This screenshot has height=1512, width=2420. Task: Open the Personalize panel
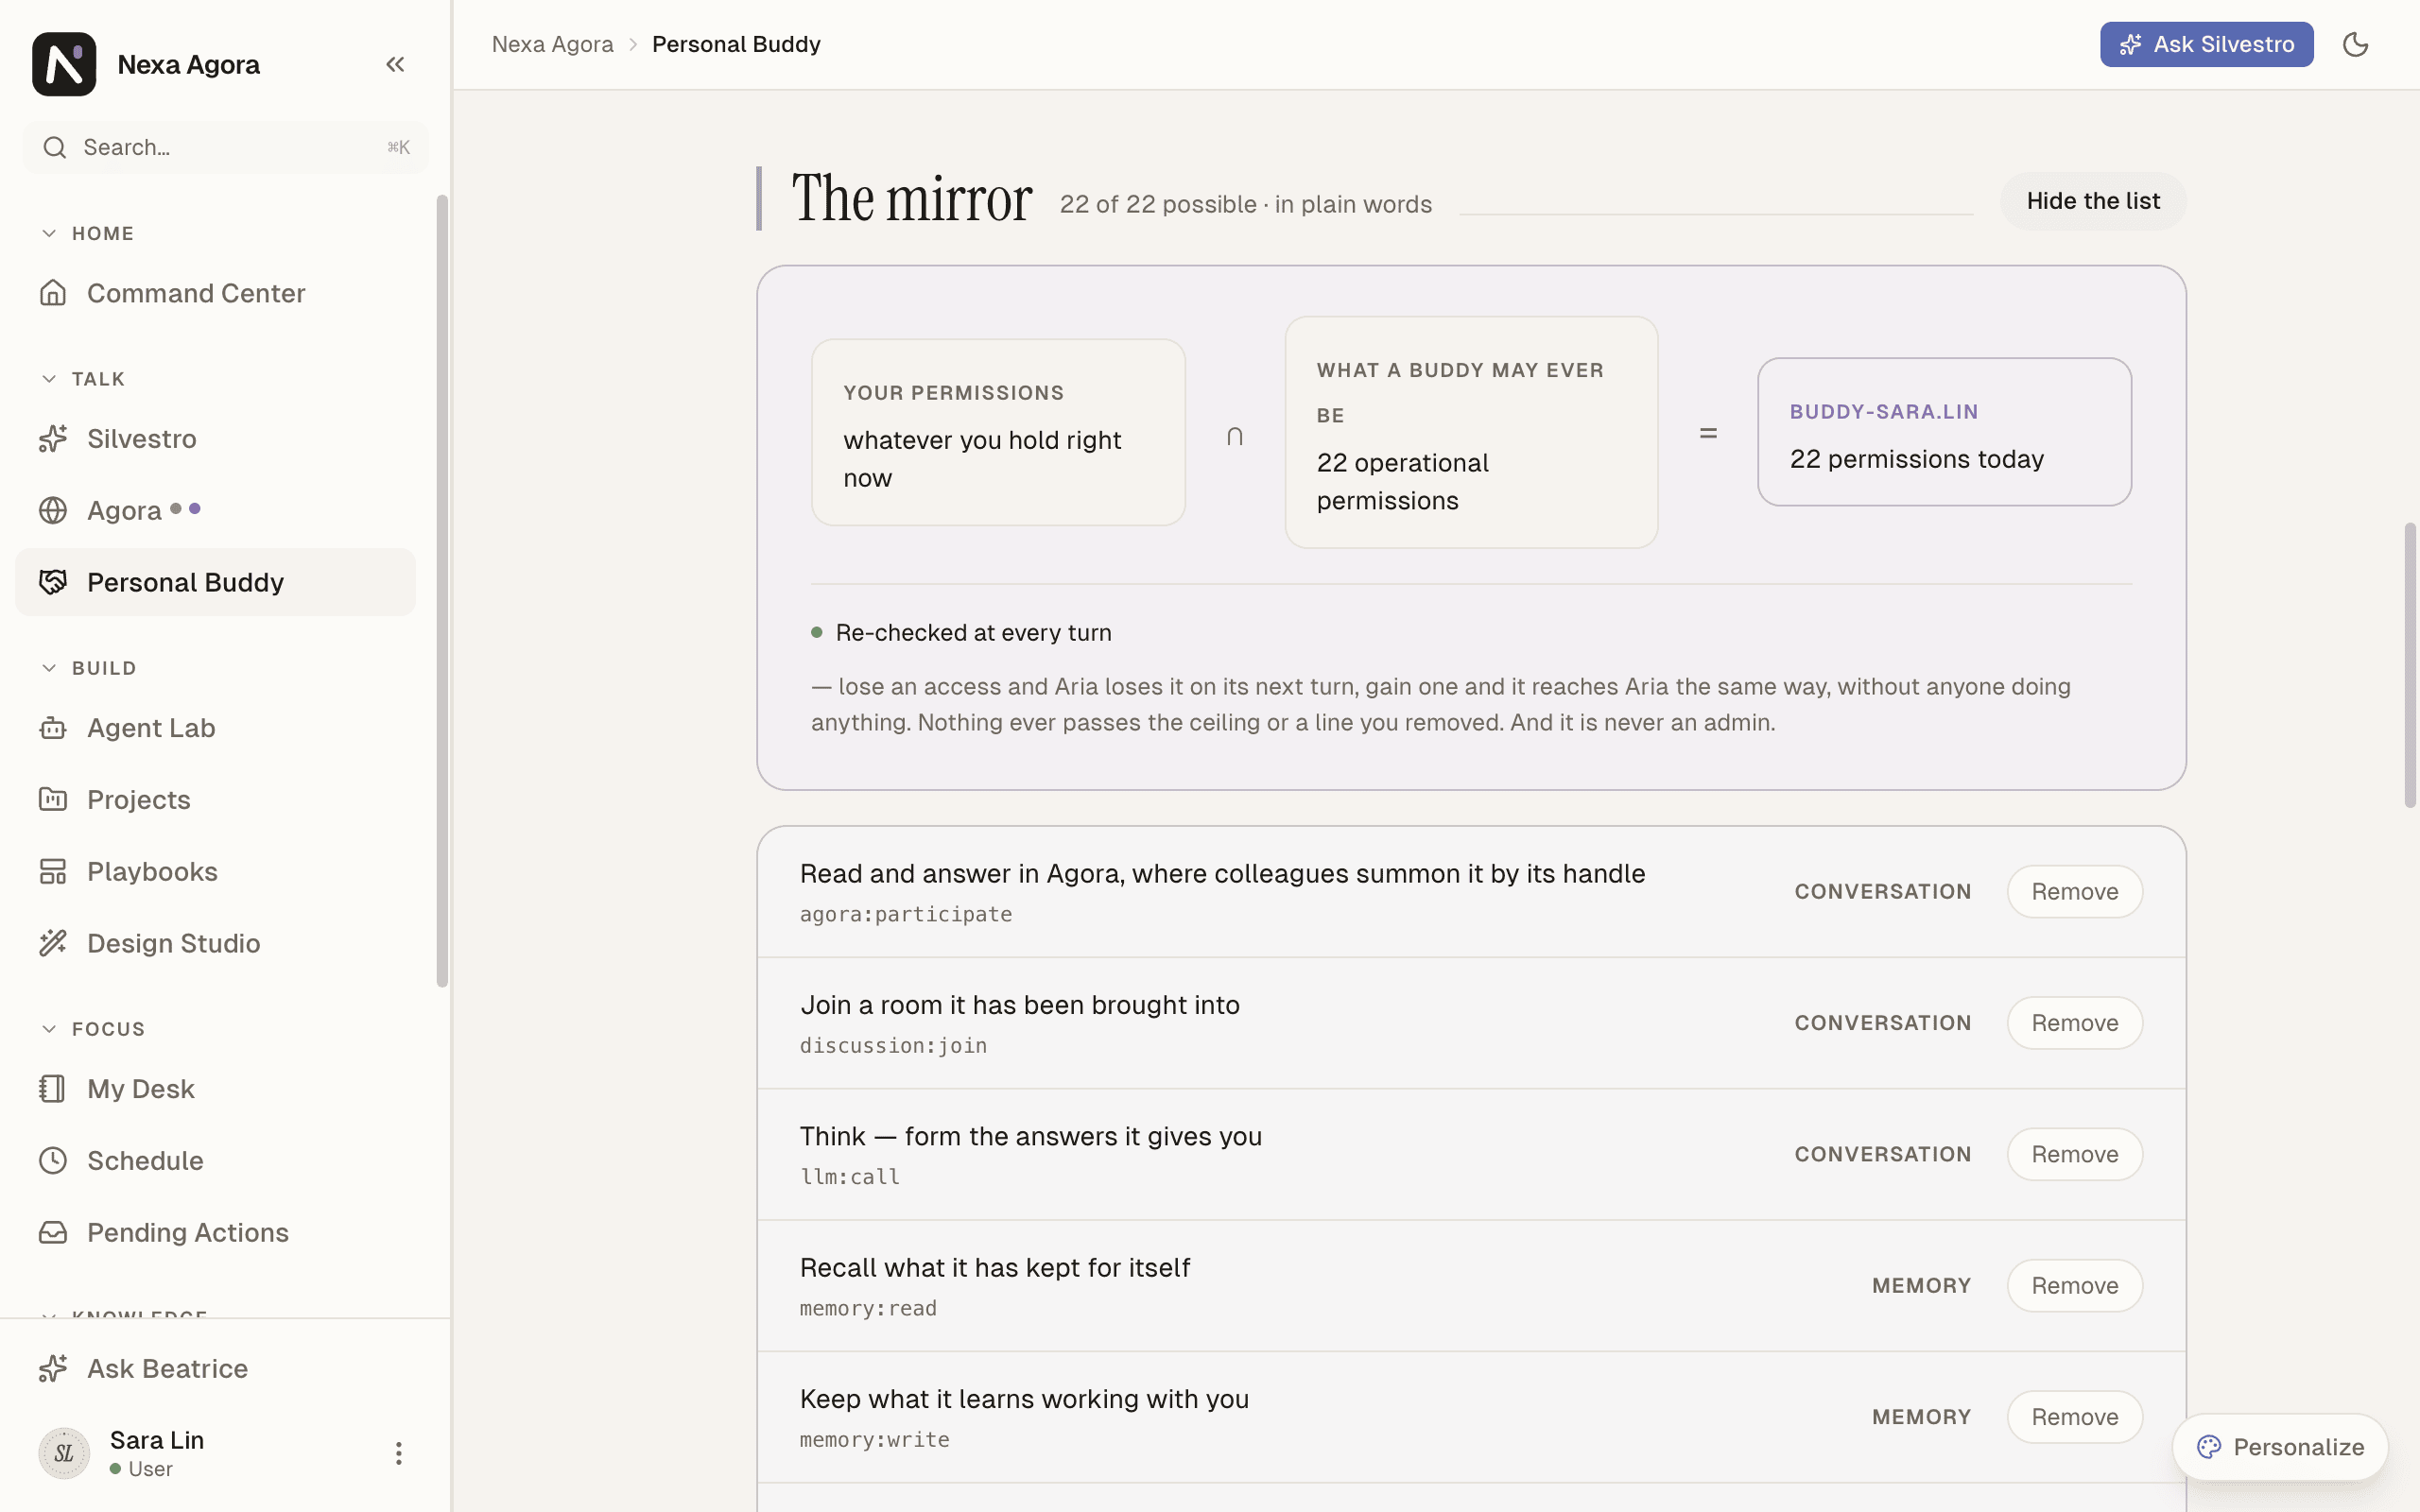click(x=2280, y=1447)
